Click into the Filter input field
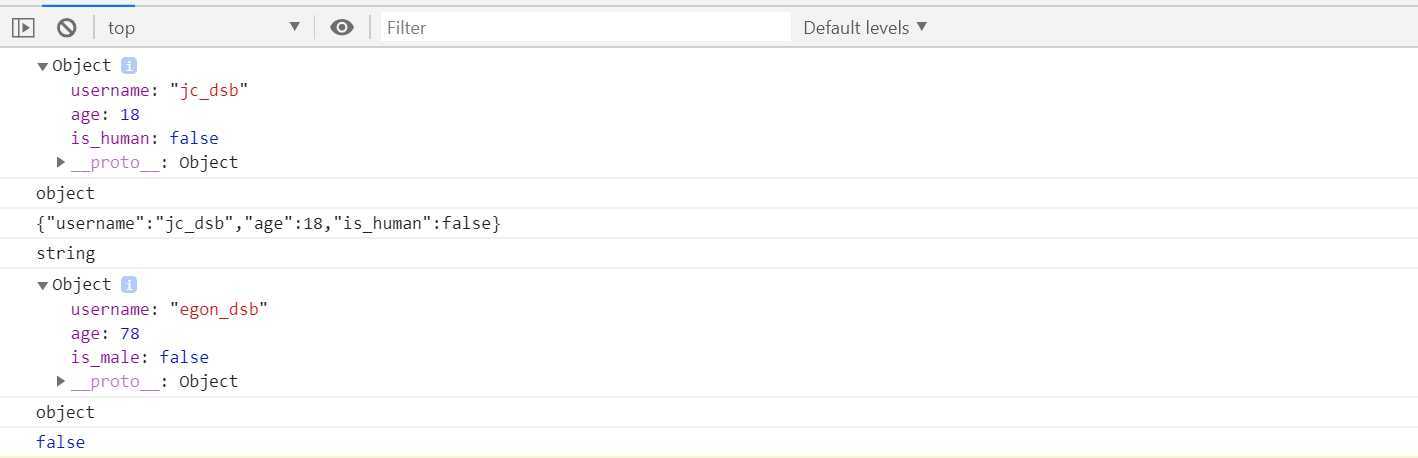The width and height of the screenshot is (1418, 458). coord(586,27)
